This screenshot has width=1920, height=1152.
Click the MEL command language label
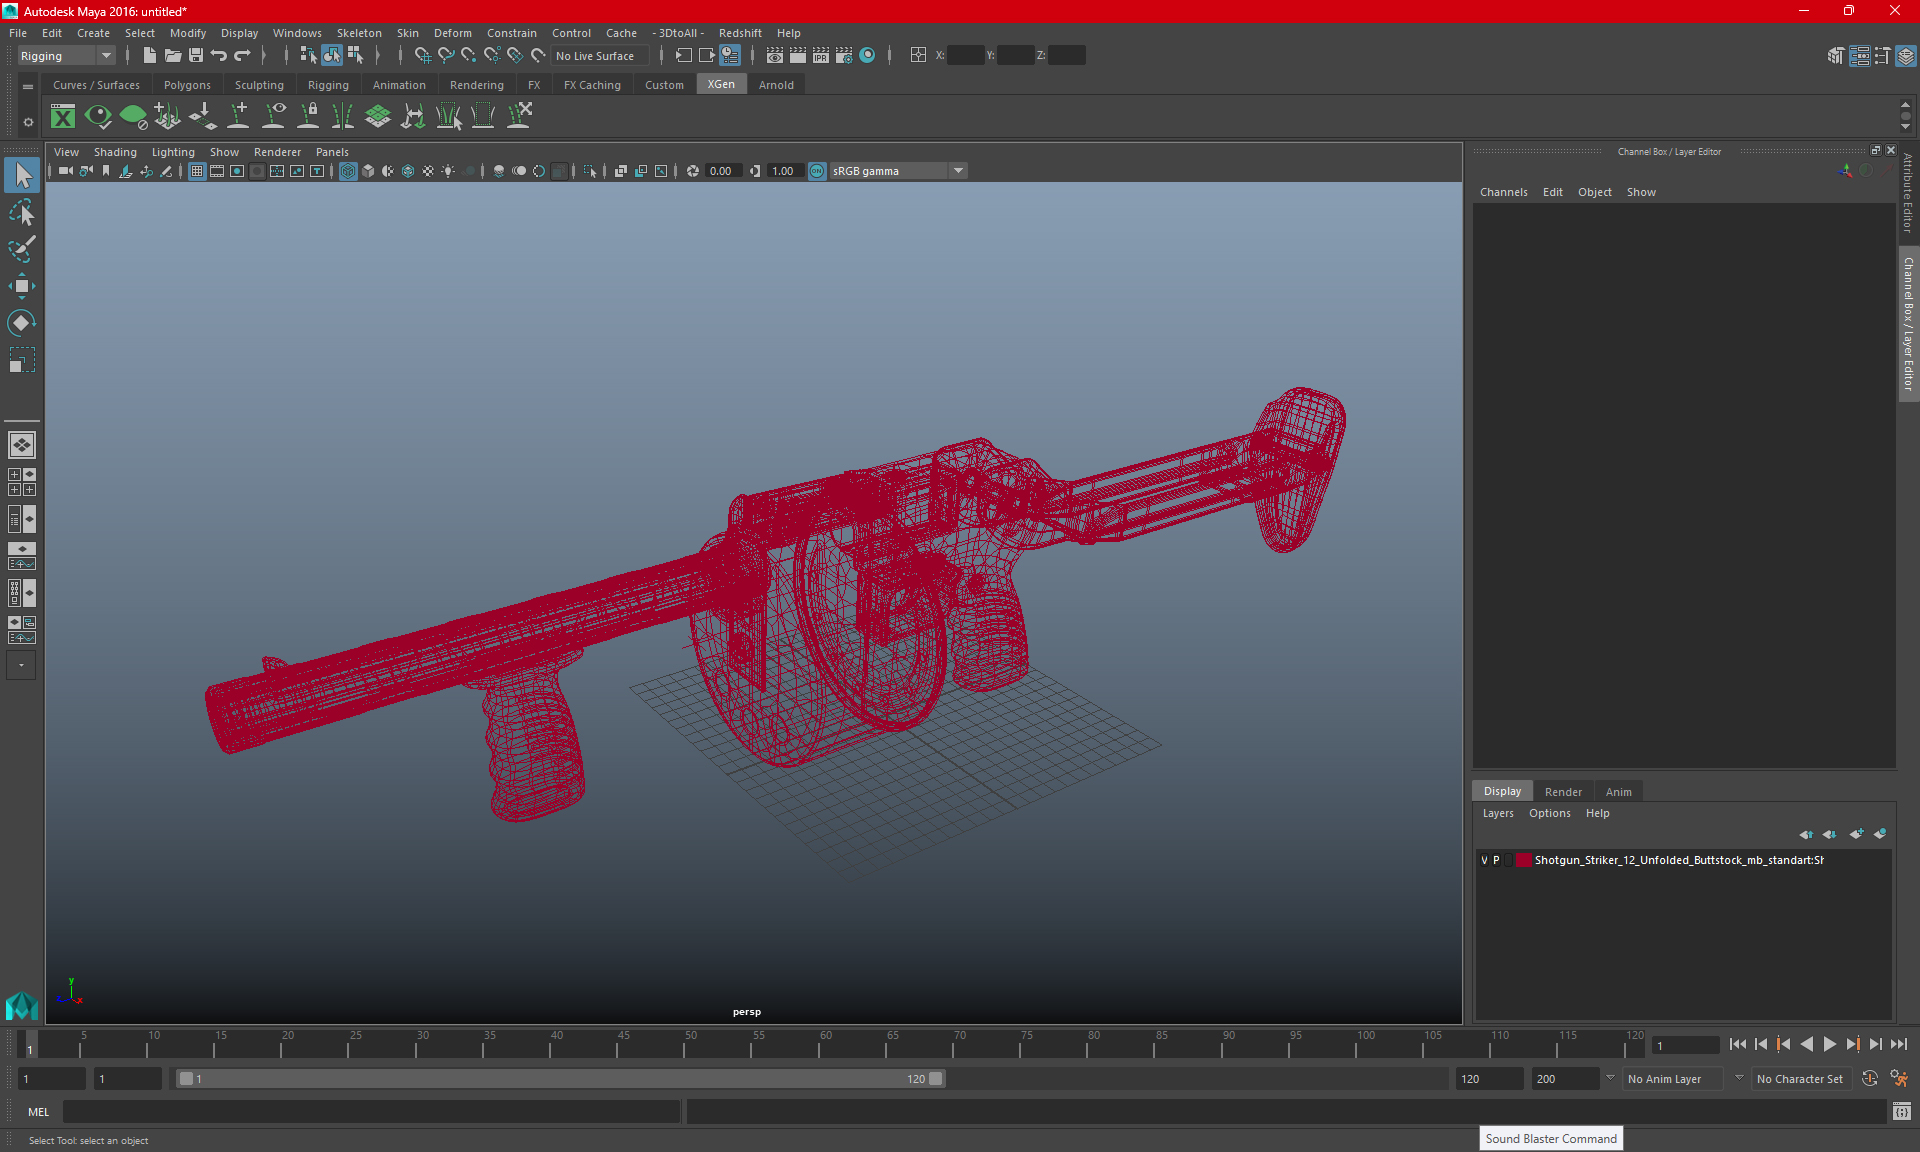click(x=38, y=1112)
